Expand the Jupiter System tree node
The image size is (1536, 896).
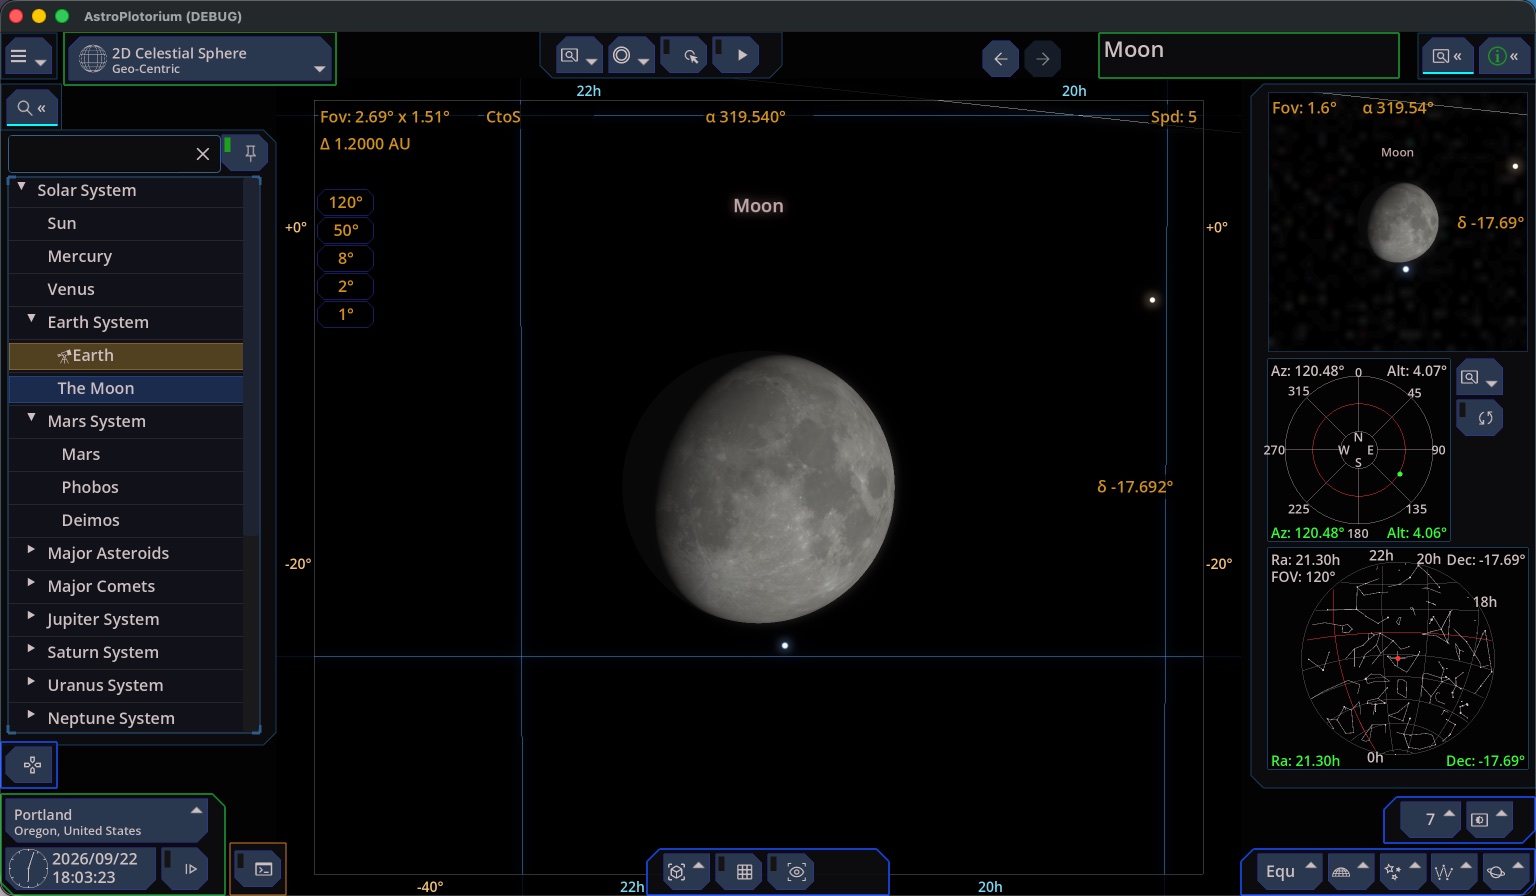coord(31,617)
